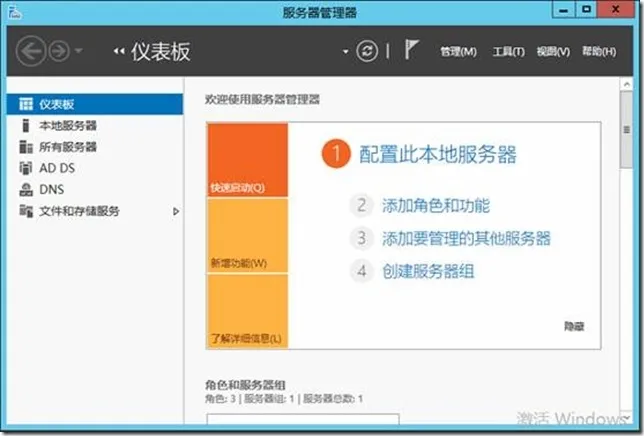Open the dropdown arrow beside refresh
644x436 pixels.
click(345, 52)
